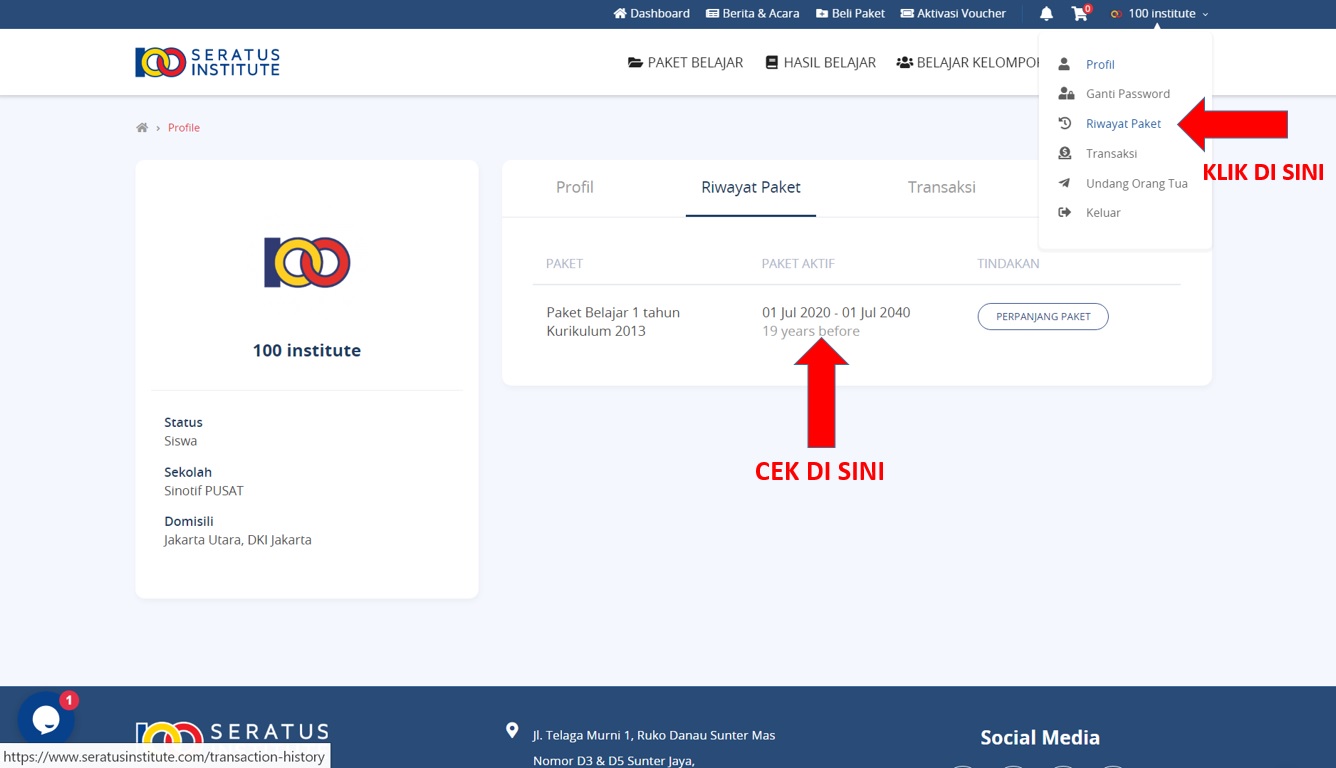Open the notification bell icon
The width and height of the screenshot is (1336, 768).
(x=1046, y=14)
